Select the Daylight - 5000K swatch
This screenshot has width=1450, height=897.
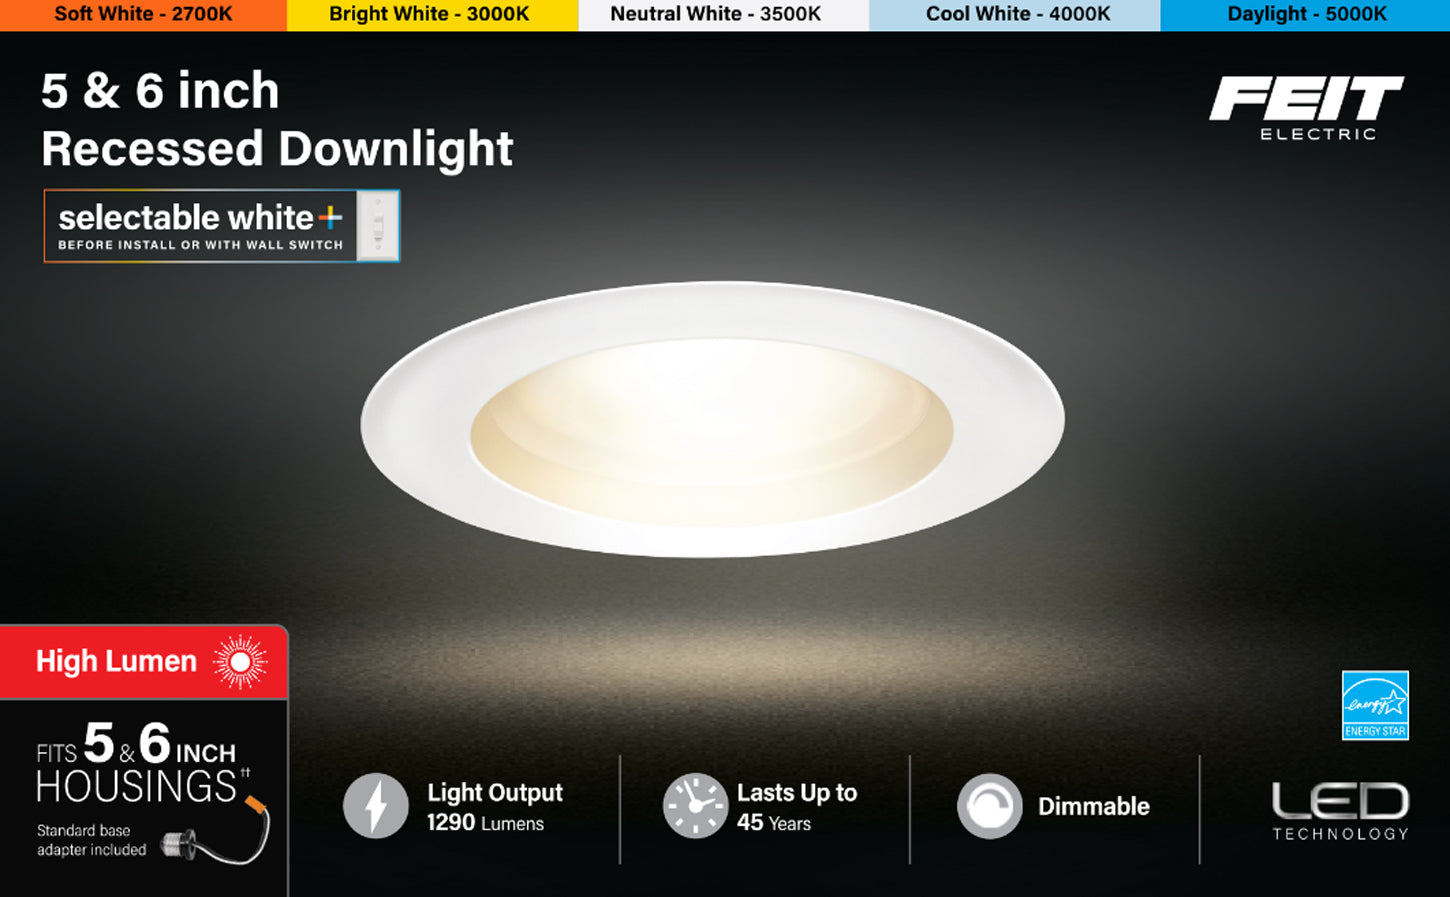click(x=1305, y=15)
